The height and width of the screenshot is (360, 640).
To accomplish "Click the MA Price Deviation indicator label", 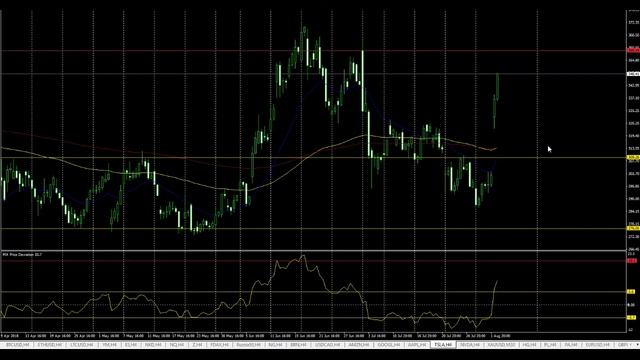I will coord(22,255).
